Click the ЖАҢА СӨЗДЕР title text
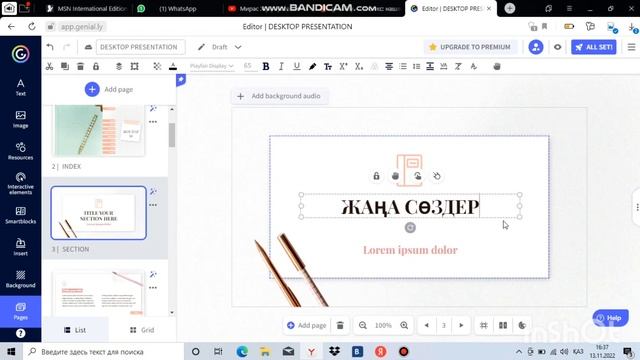 click(x=410, y=207)
